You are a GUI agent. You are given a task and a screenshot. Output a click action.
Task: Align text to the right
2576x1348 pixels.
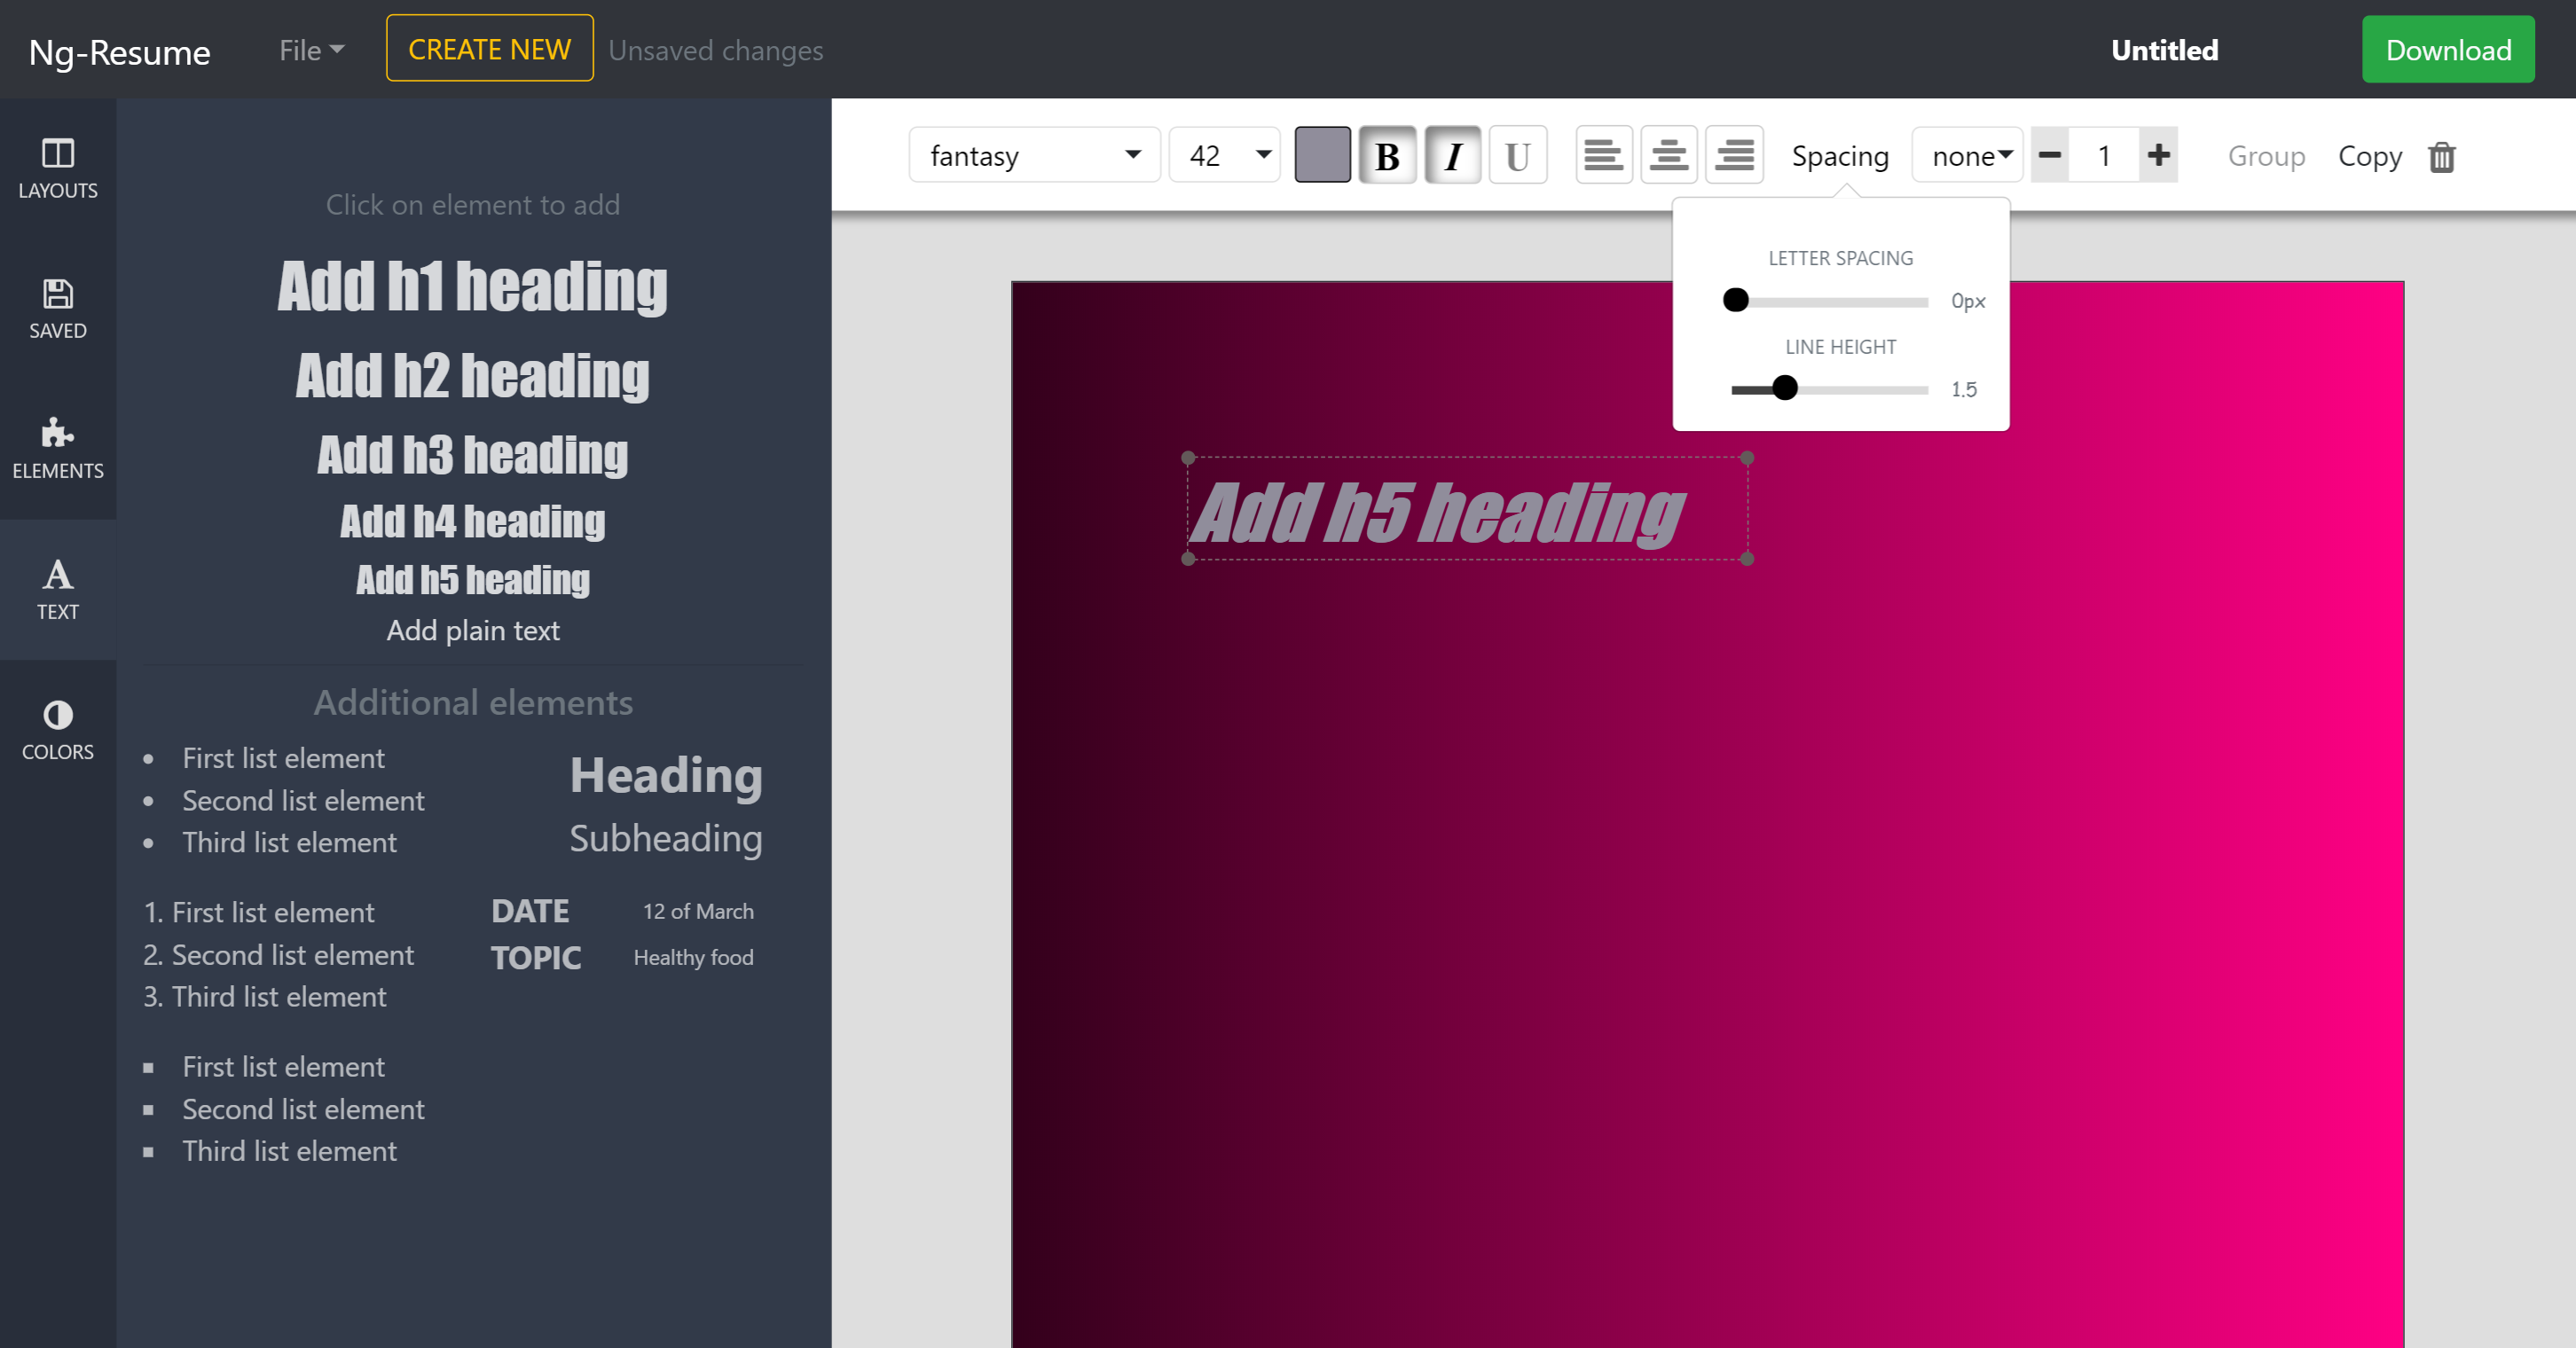(x=1733, y=155)
